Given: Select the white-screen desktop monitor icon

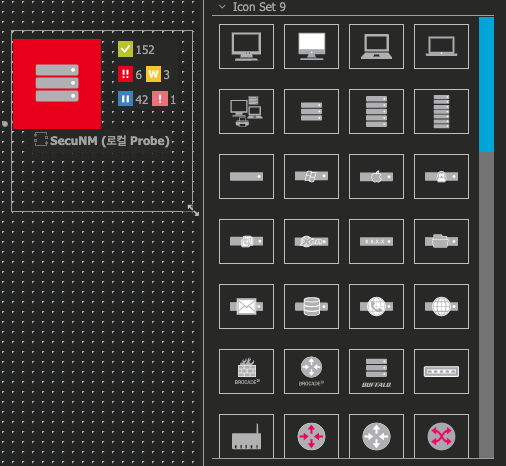Looking at the screenshot, I should click(311, 47).
